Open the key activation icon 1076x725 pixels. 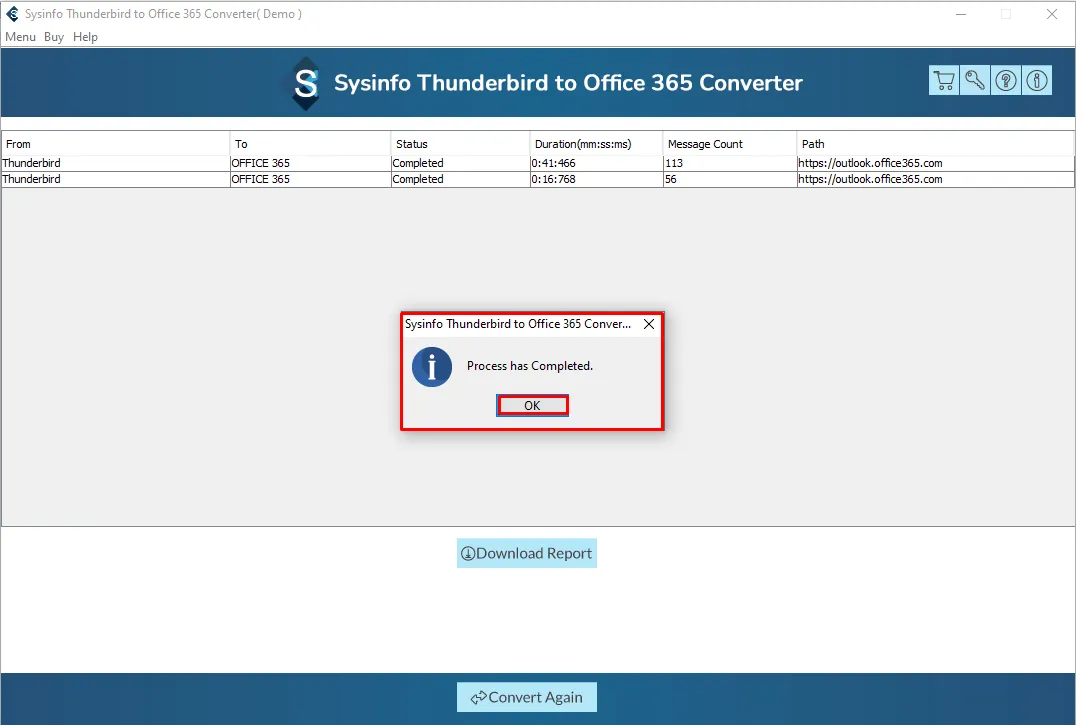974,81
